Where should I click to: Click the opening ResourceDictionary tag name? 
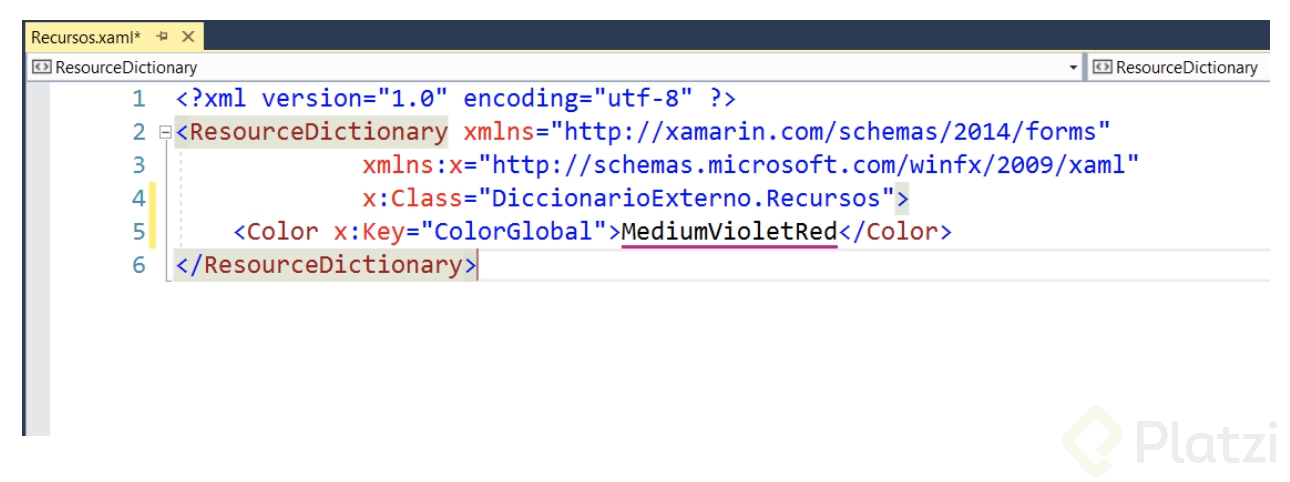point(319,132)
